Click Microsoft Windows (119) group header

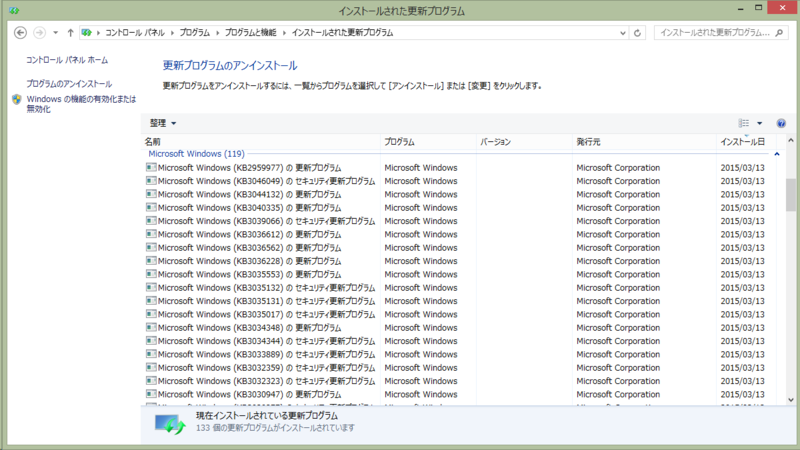coord(196,154)
